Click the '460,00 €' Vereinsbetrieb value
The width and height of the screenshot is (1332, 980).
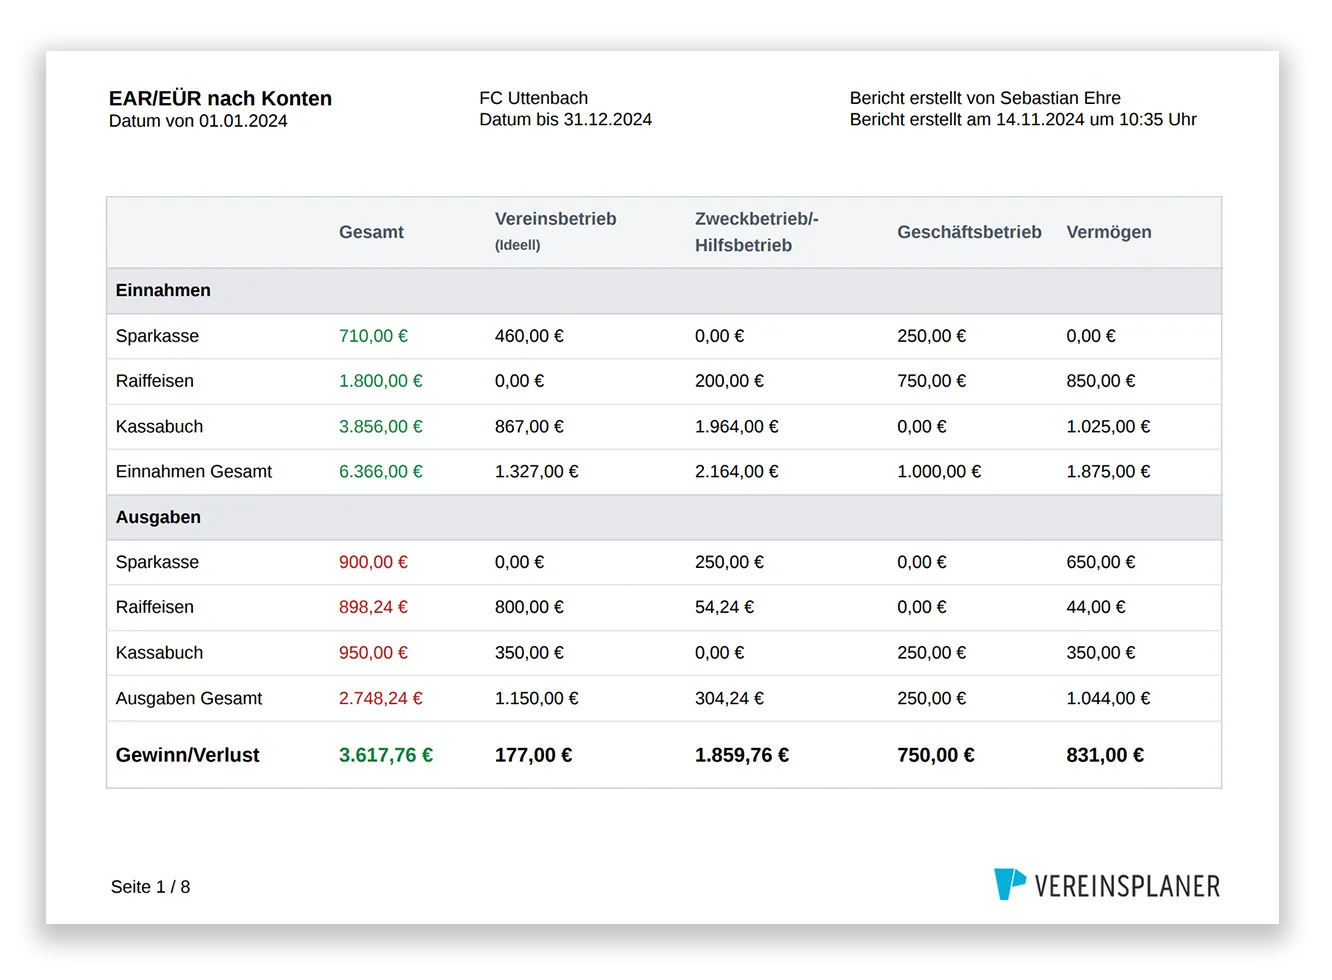[x=529, y=336]
